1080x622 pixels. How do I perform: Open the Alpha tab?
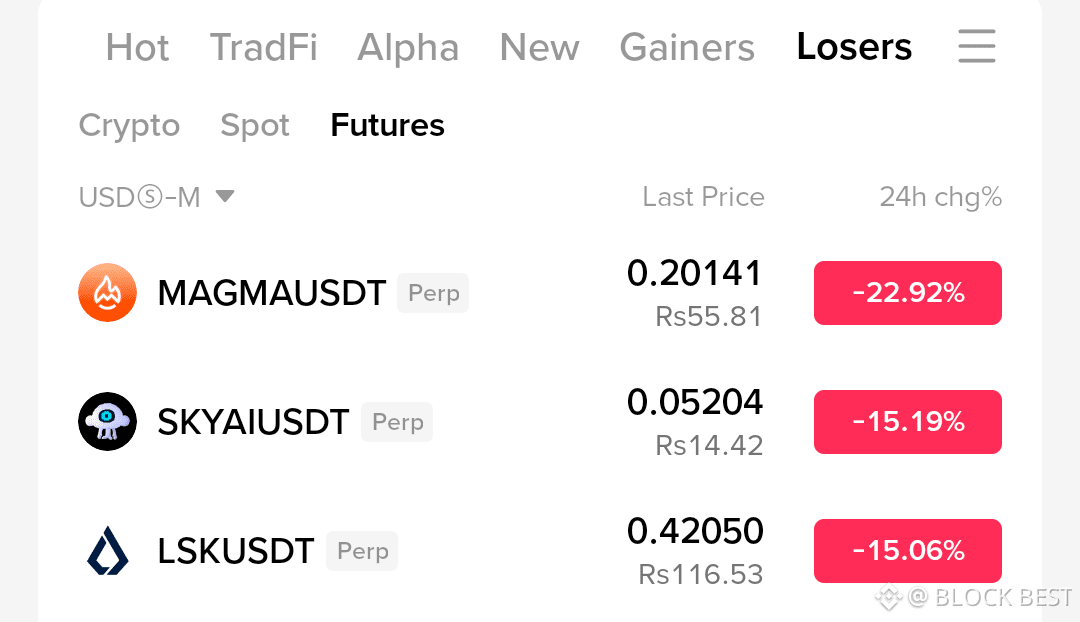[x=408, y=48]
